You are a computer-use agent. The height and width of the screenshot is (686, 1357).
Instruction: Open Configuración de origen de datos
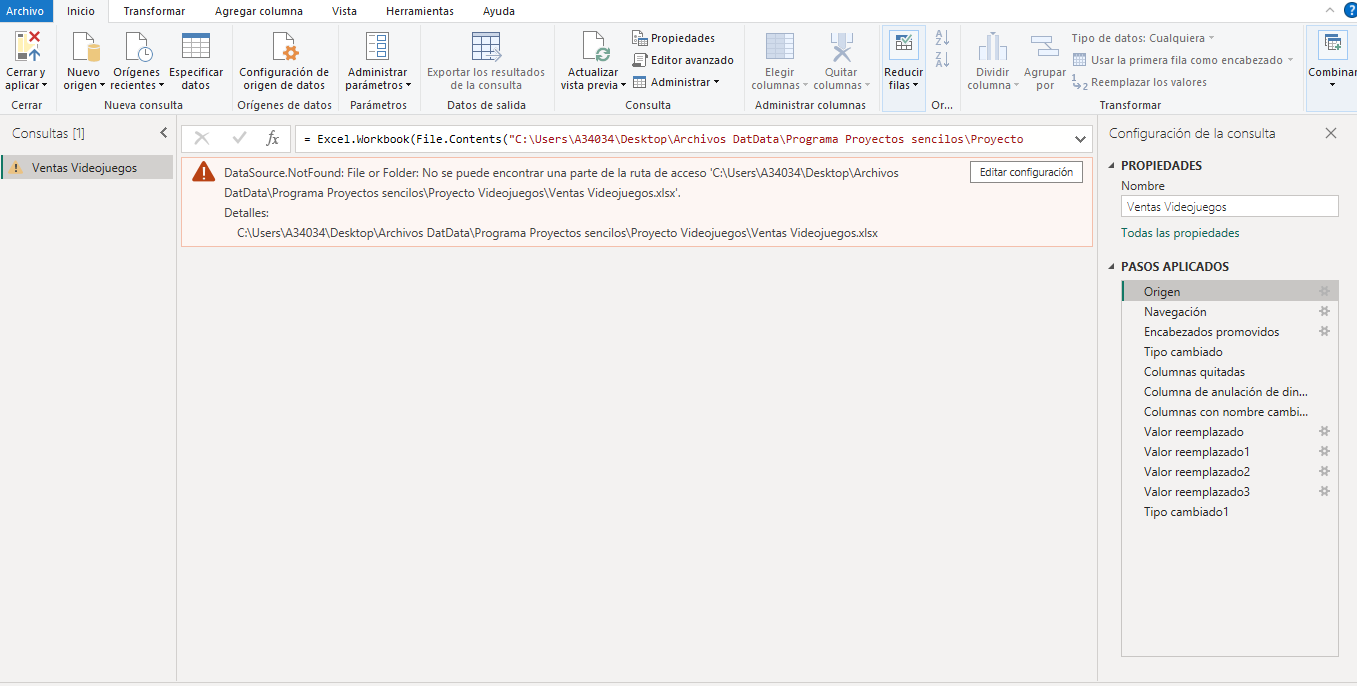284,47
